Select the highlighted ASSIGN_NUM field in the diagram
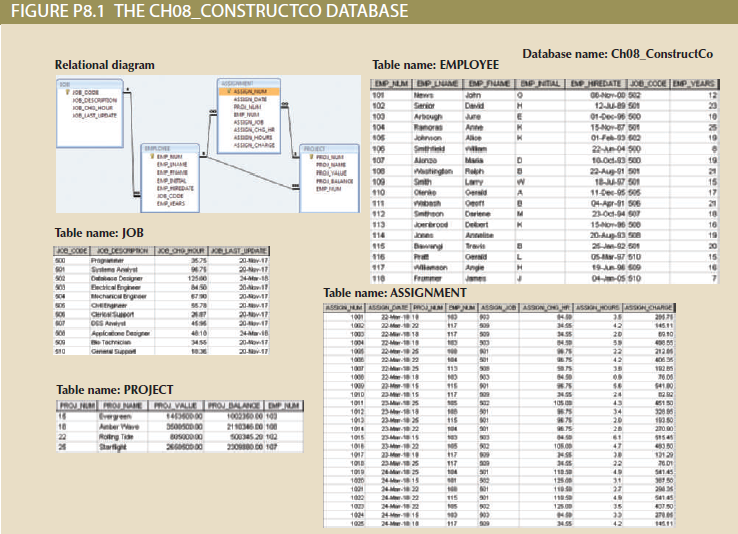The image size is (738, 534). click(249, 92)
